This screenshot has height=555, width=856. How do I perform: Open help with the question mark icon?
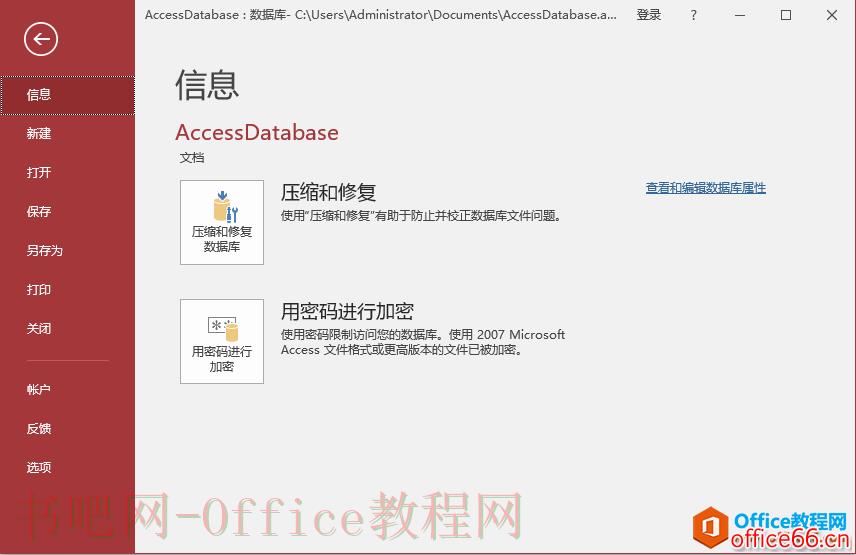(x=693, y=15)
